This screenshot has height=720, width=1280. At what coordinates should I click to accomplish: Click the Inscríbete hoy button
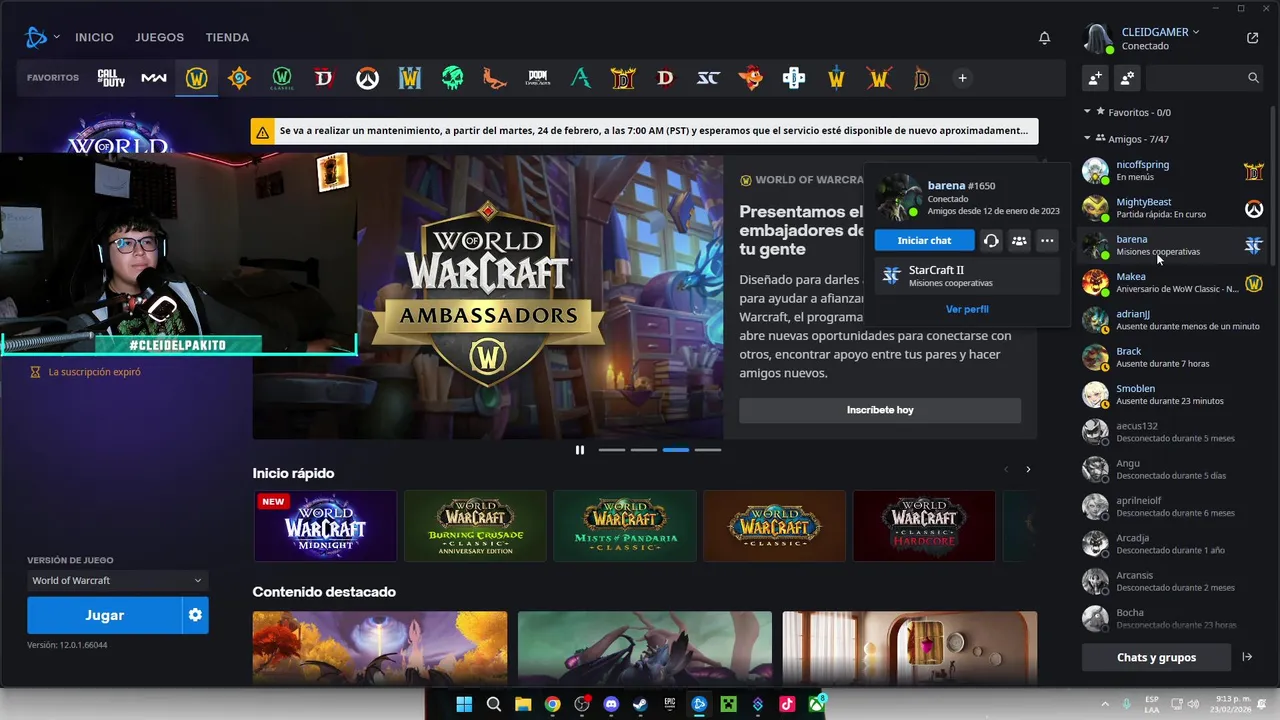click(x=880, y=410)
